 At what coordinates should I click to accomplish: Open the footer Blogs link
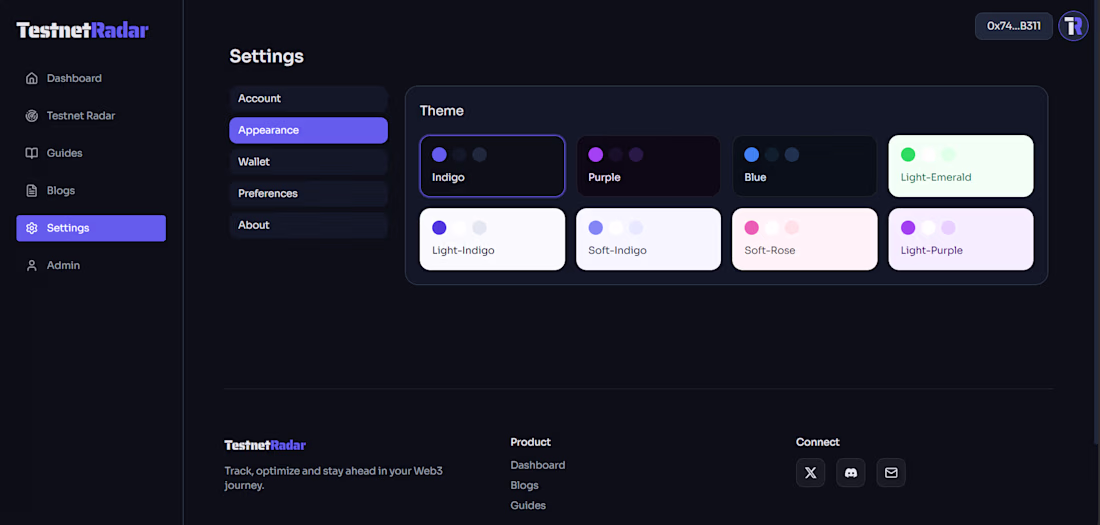click(x=525, y=485)
